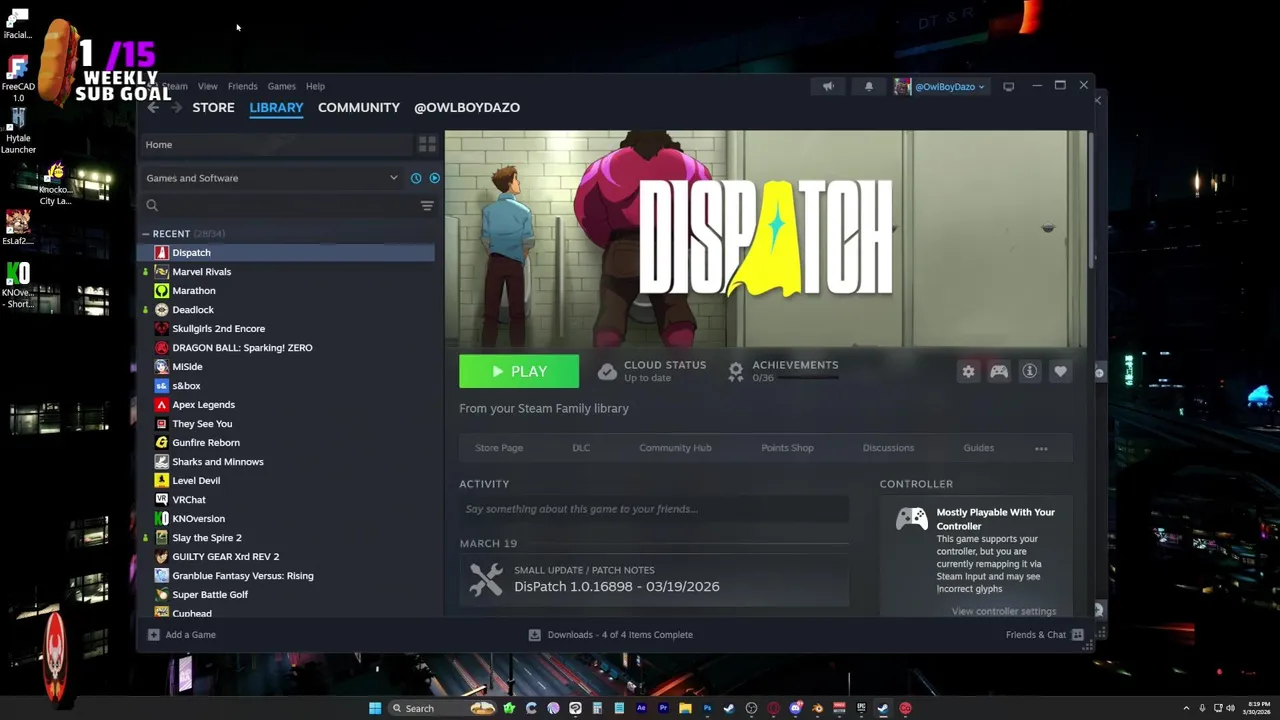Click the Windows taskbar Search box
1280x720 pixels.
[x=443, y=708]
